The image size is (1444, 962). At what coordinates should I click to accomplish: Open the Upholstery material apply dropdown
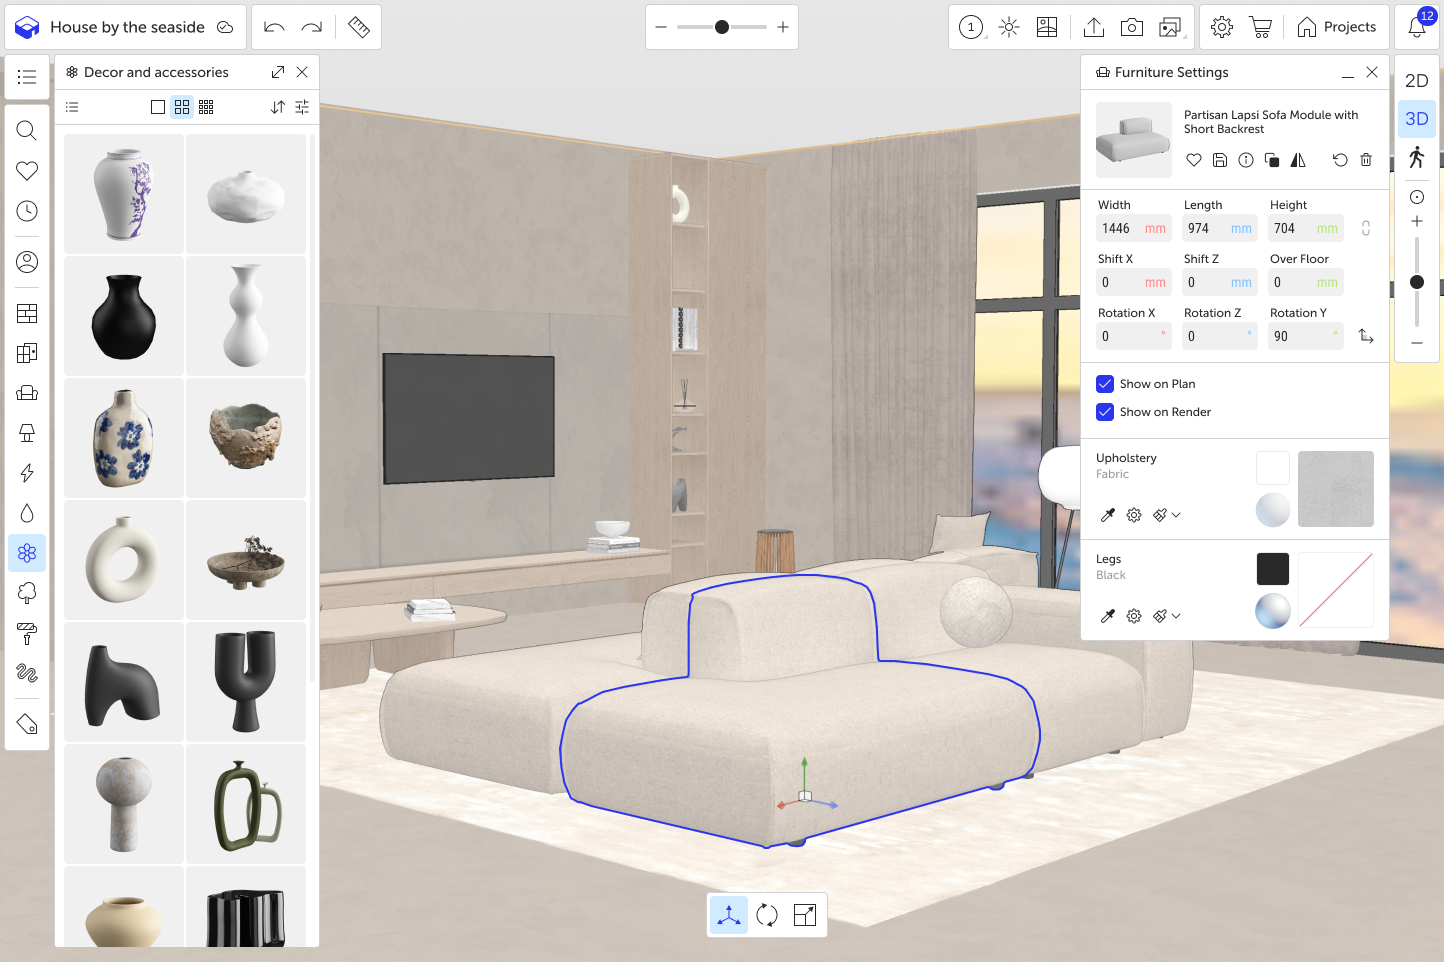coord(1176,515)
